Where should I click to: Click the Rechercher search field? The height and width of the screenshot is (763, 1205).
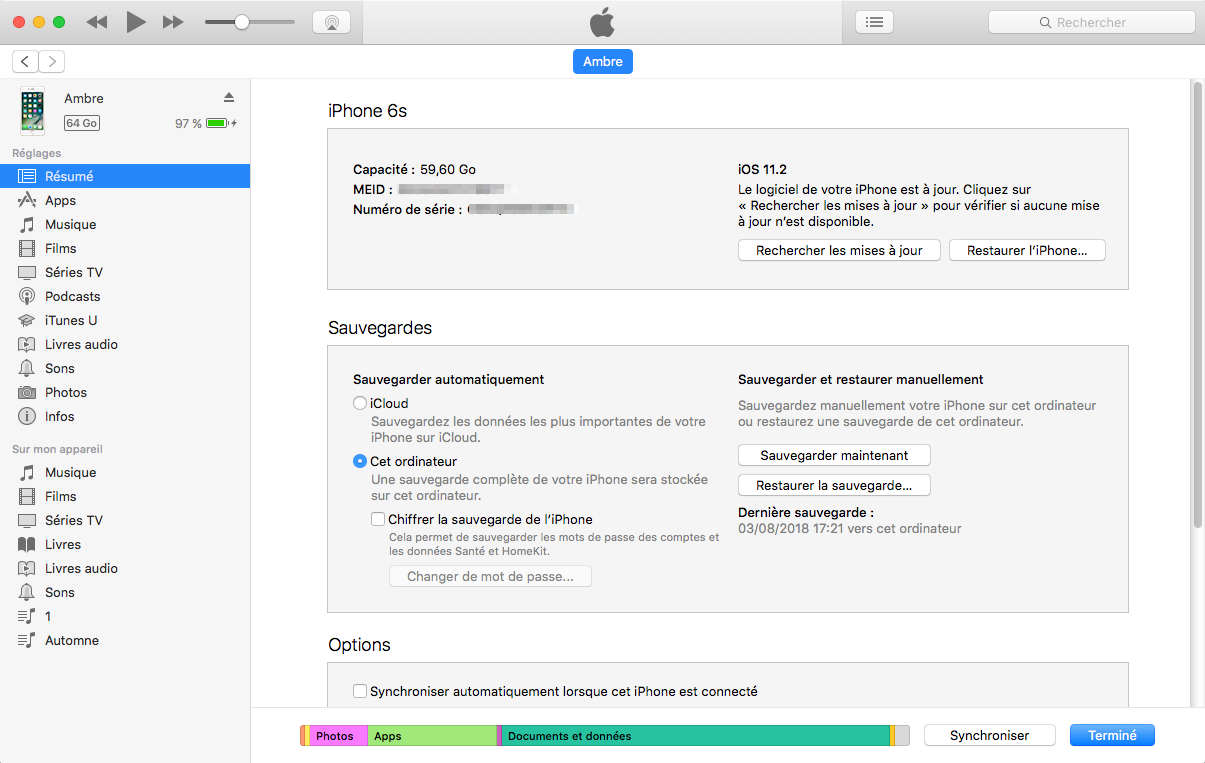1091,22
